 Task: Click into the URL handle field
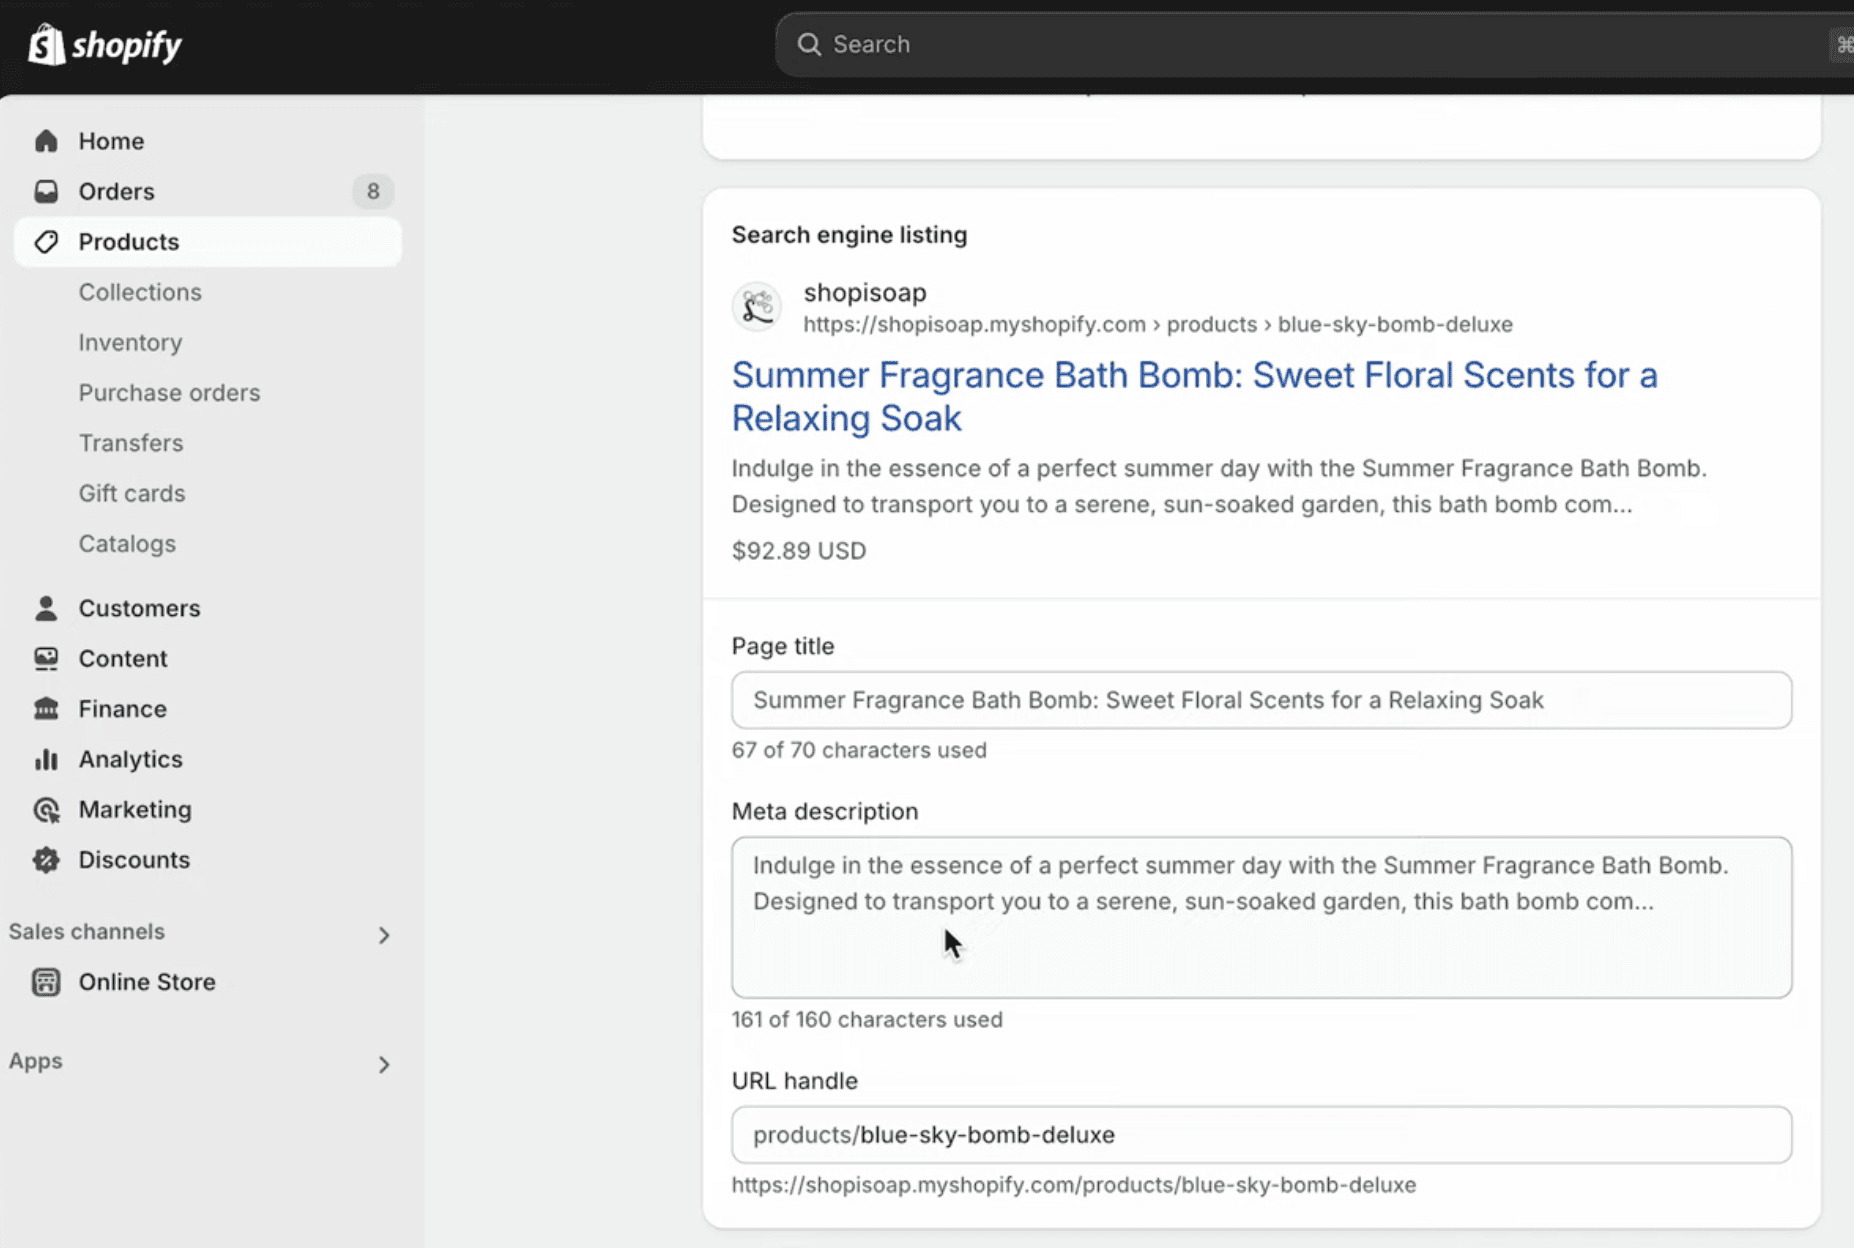[x=1261, y=1135]
